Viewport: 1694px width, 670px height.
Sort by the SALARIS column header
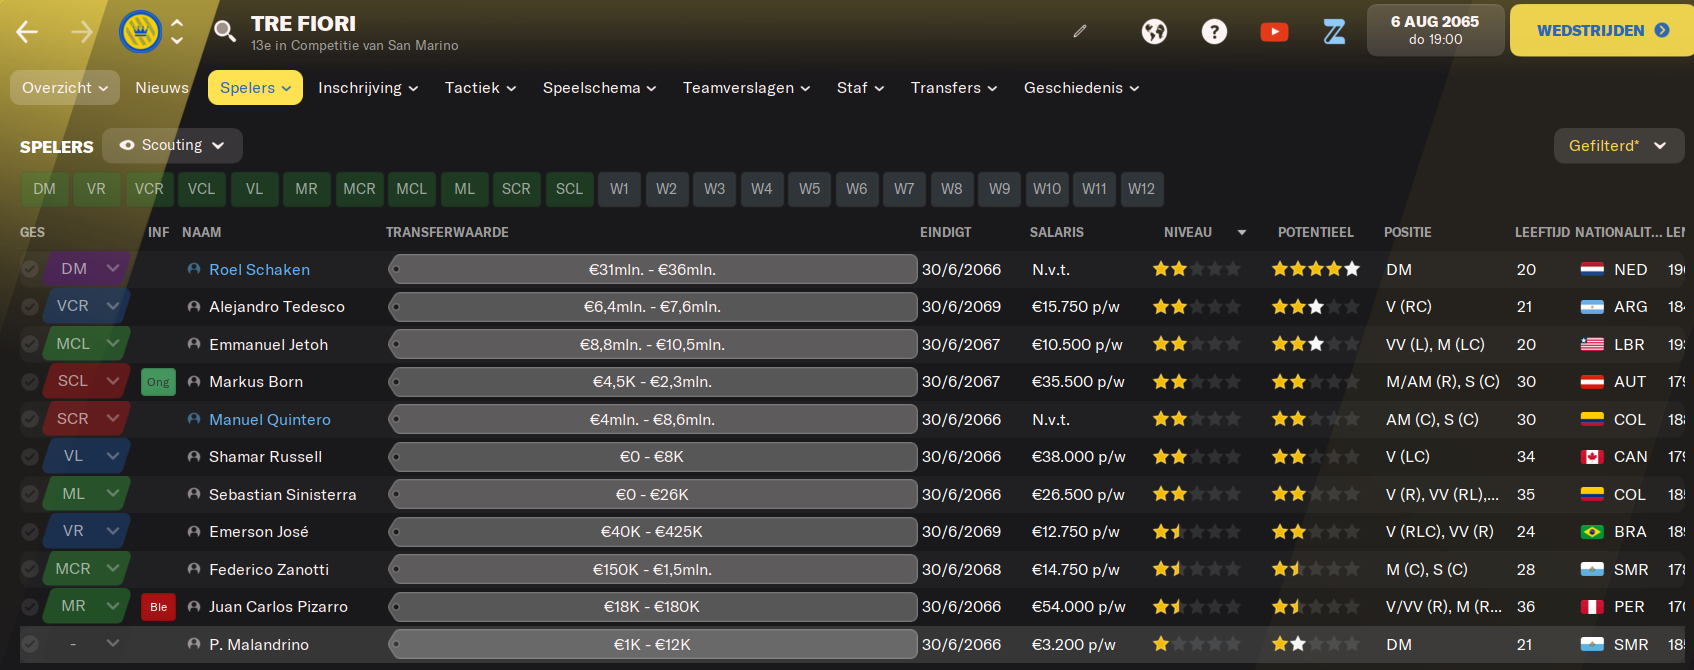[x=1056, y=232]
